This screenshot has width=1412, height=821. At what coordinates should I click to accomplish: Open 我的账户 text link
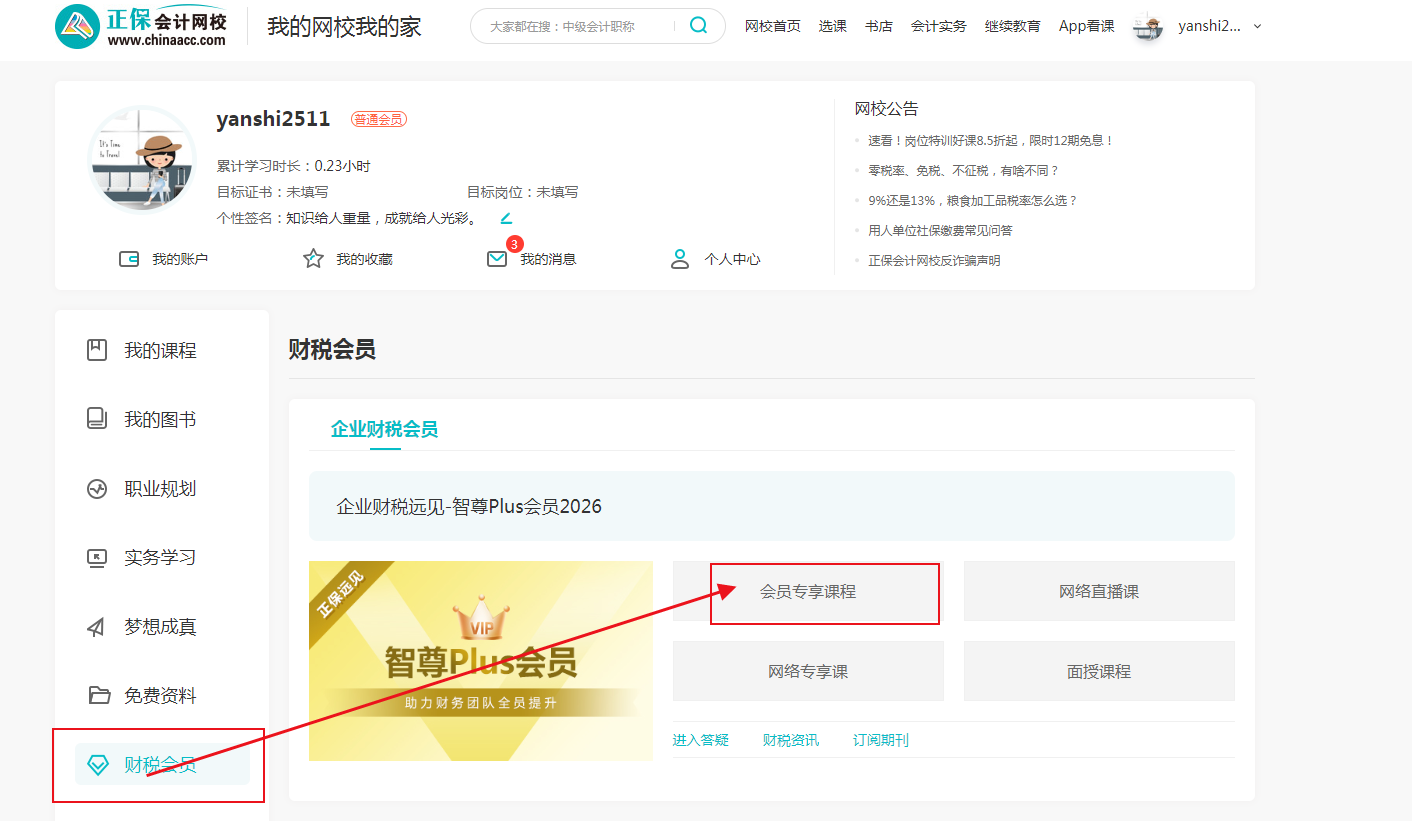(180, 259)
